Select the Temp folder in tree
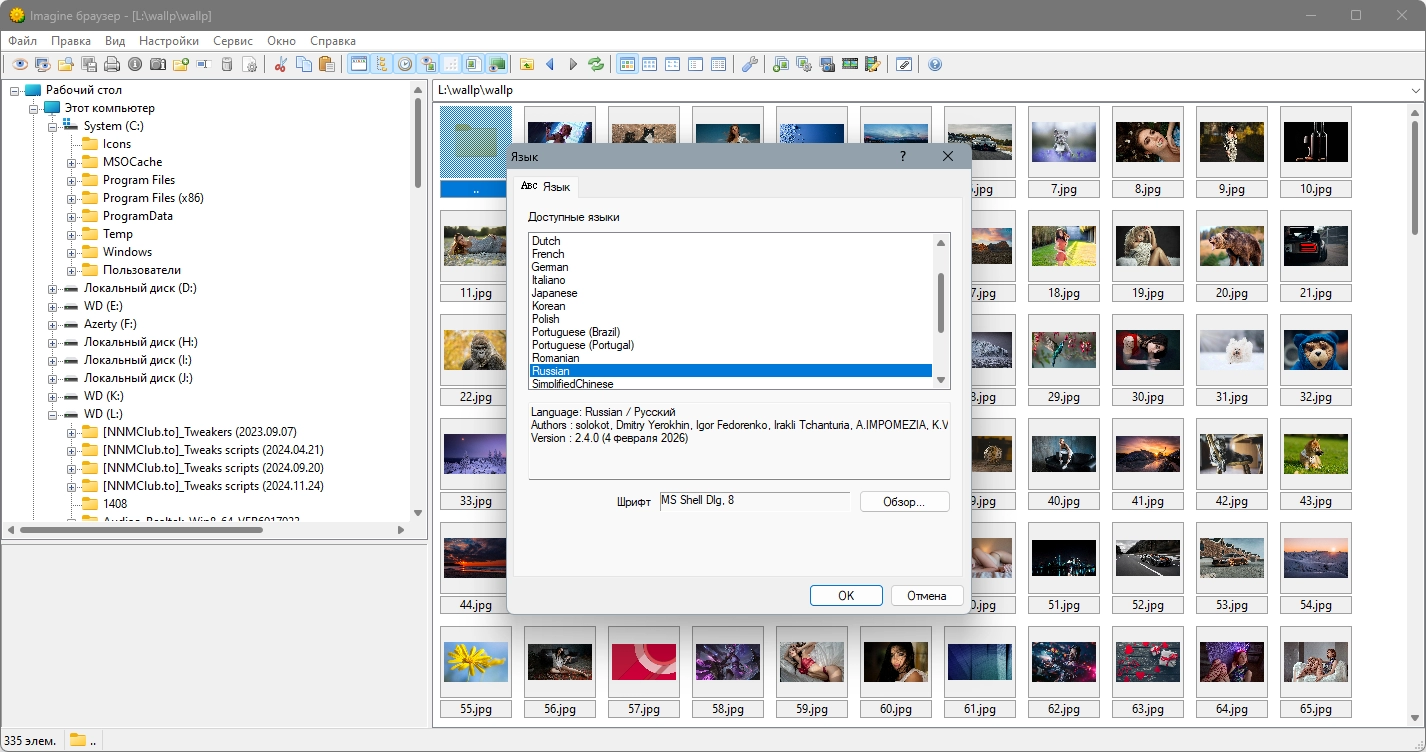This screenshot has height=752, width=1426. click(x=118, y=234)
